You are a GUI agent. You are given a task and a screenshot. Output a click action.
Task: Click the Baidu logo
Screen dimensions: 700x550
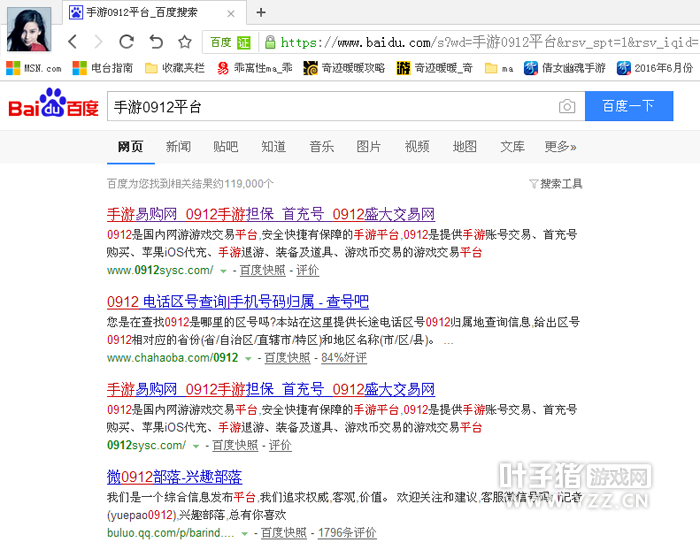[x=53, y=105]
